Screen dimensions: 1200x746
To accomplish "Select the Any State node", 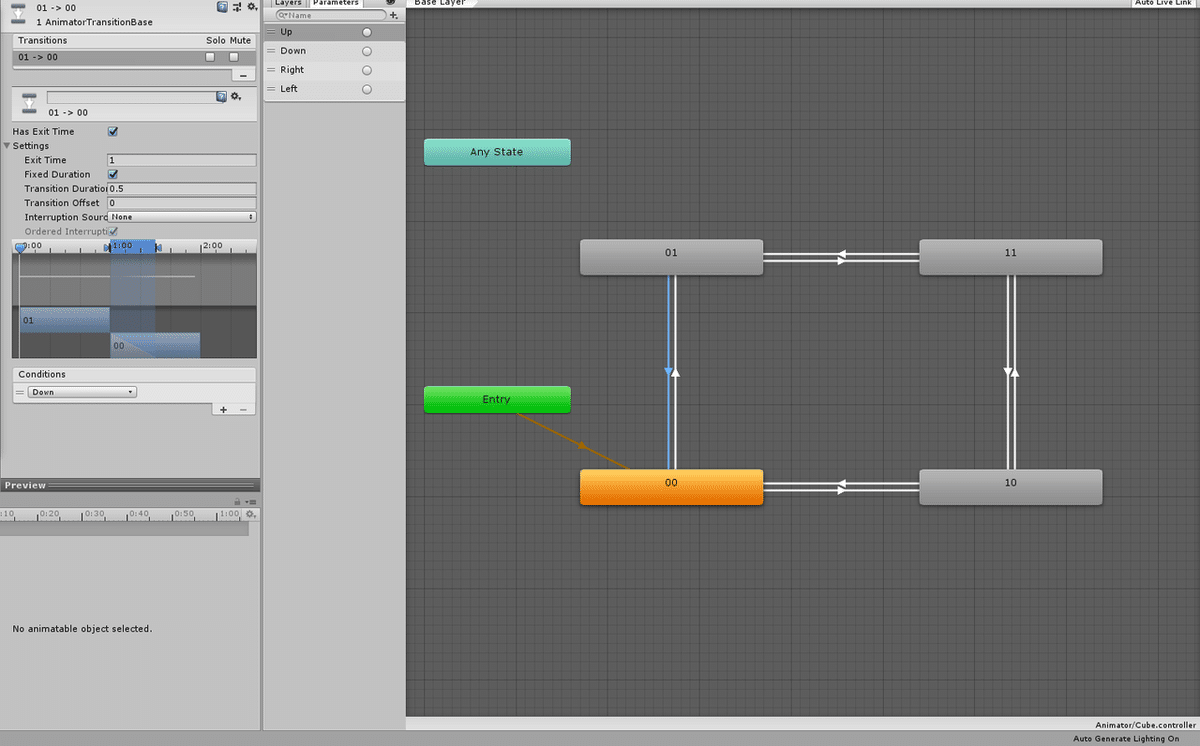I will click(x=497, y=152).
